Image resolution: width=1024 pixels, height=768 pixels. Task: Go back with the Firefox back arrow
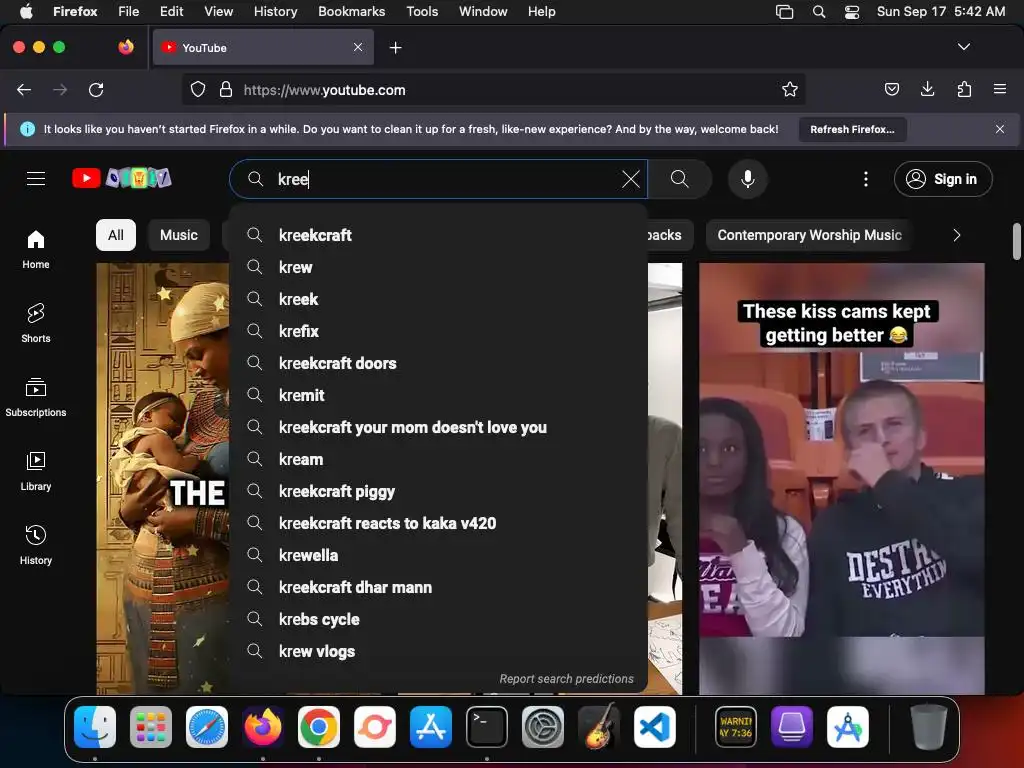[24, 89]
